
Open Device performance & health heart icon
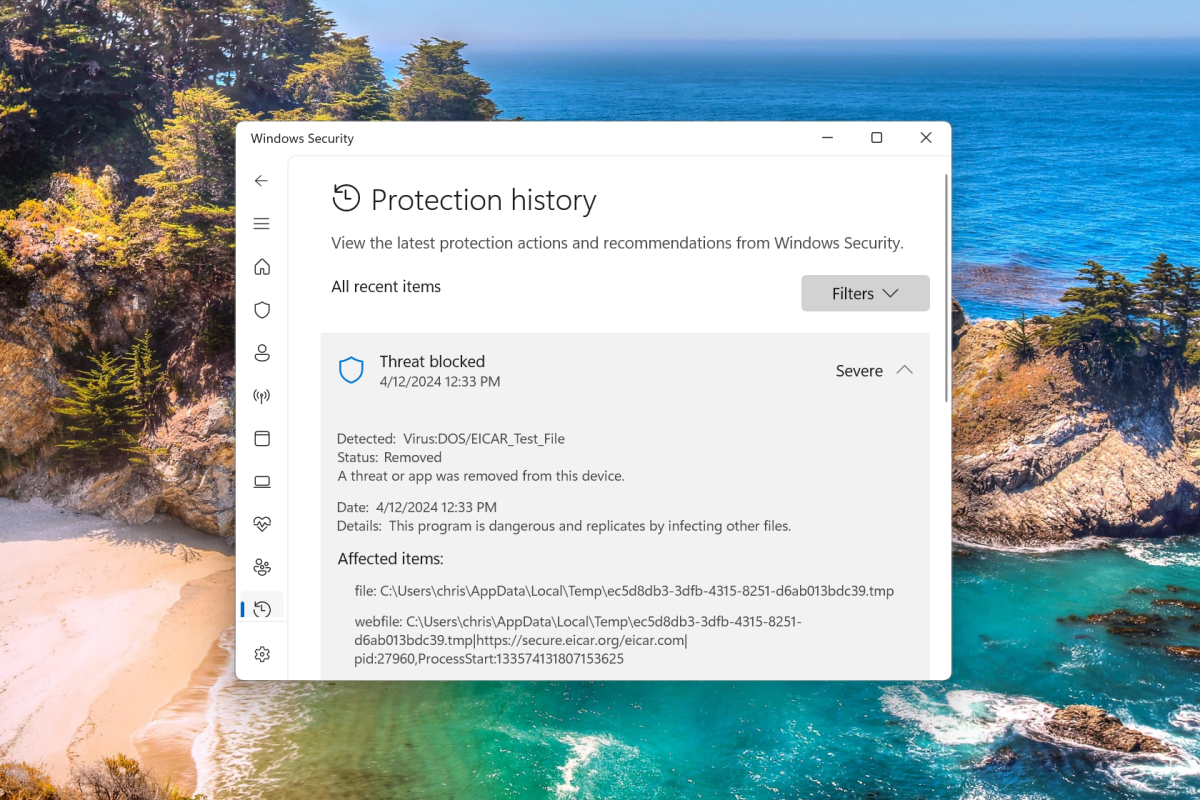coord(262,524)
